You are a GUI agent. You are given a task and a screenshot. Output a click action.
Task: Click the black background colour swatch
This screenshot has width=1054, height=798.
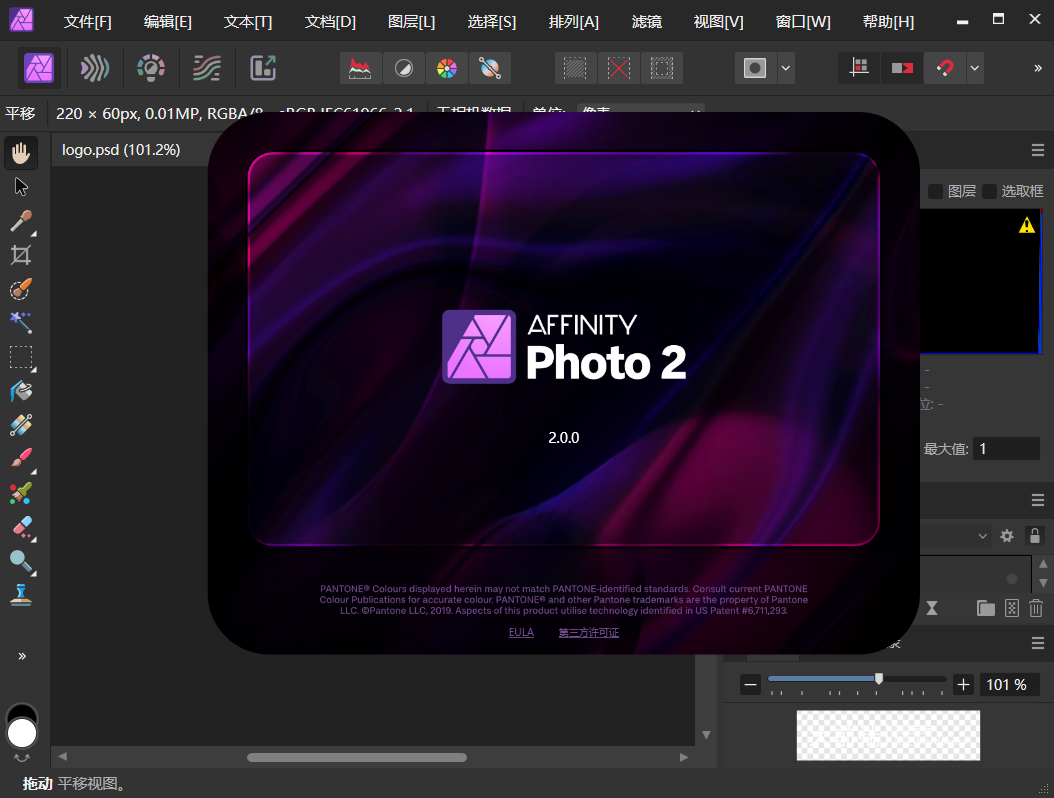pos(22,711)
